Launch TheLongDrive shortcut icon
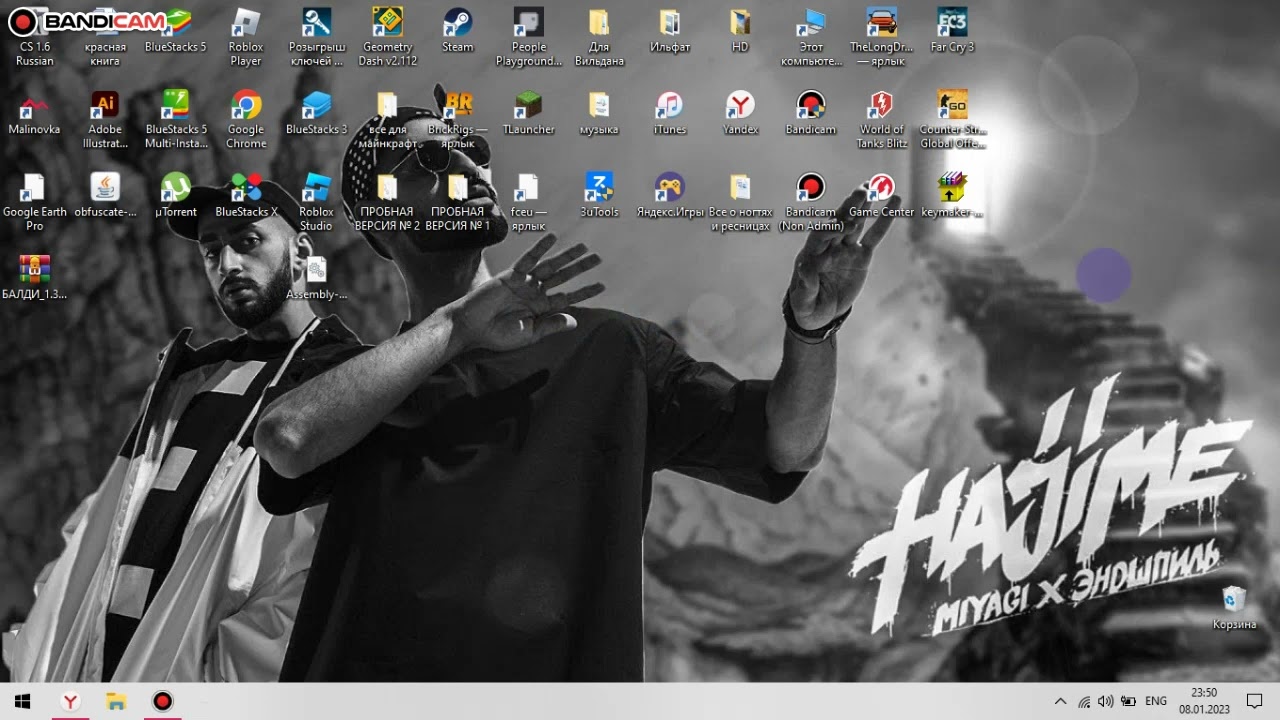Image resolution: width=1280 pixels, height=720 pixels. [881, 37]
